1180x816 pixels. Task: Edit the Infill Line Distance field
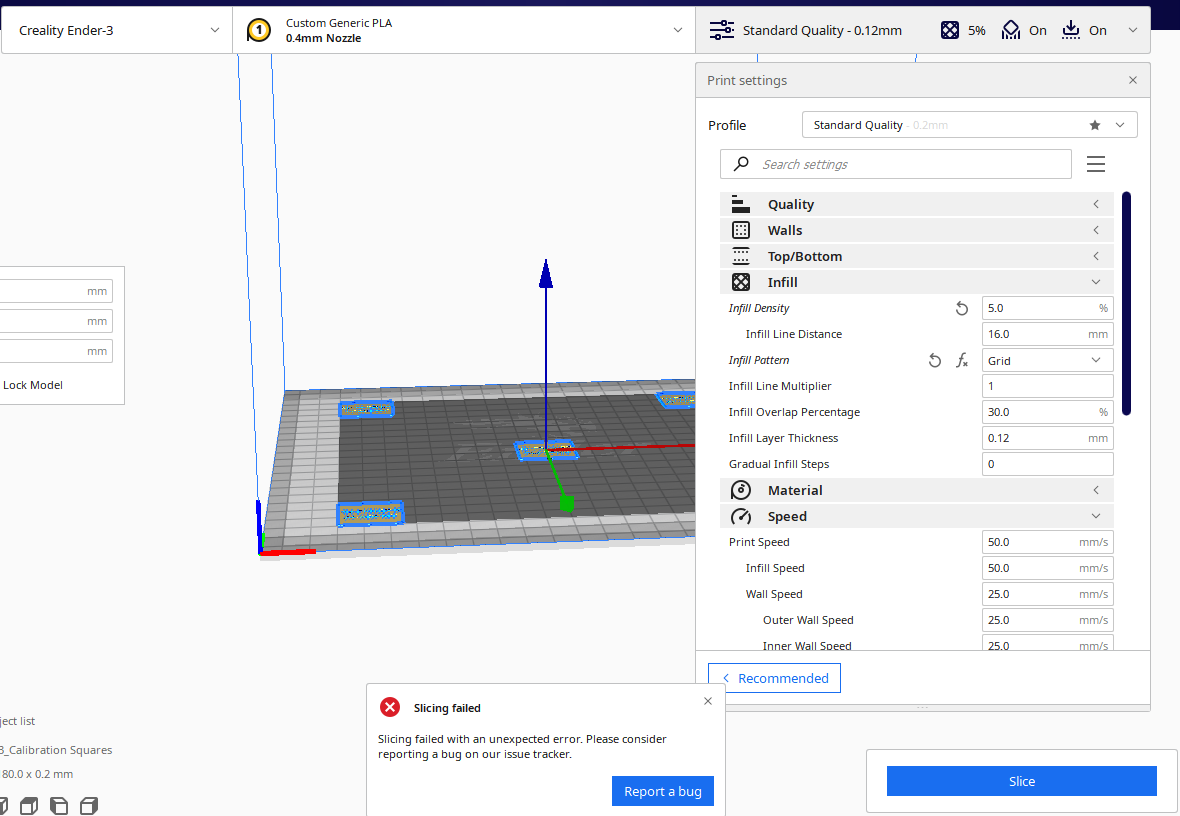1047,334
